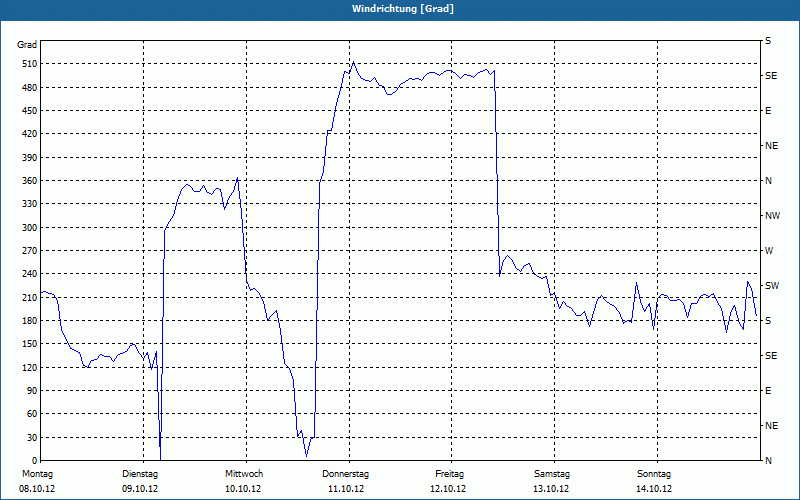Click the 210 degree axis label

pyautogui.click(x=29, y=297)
